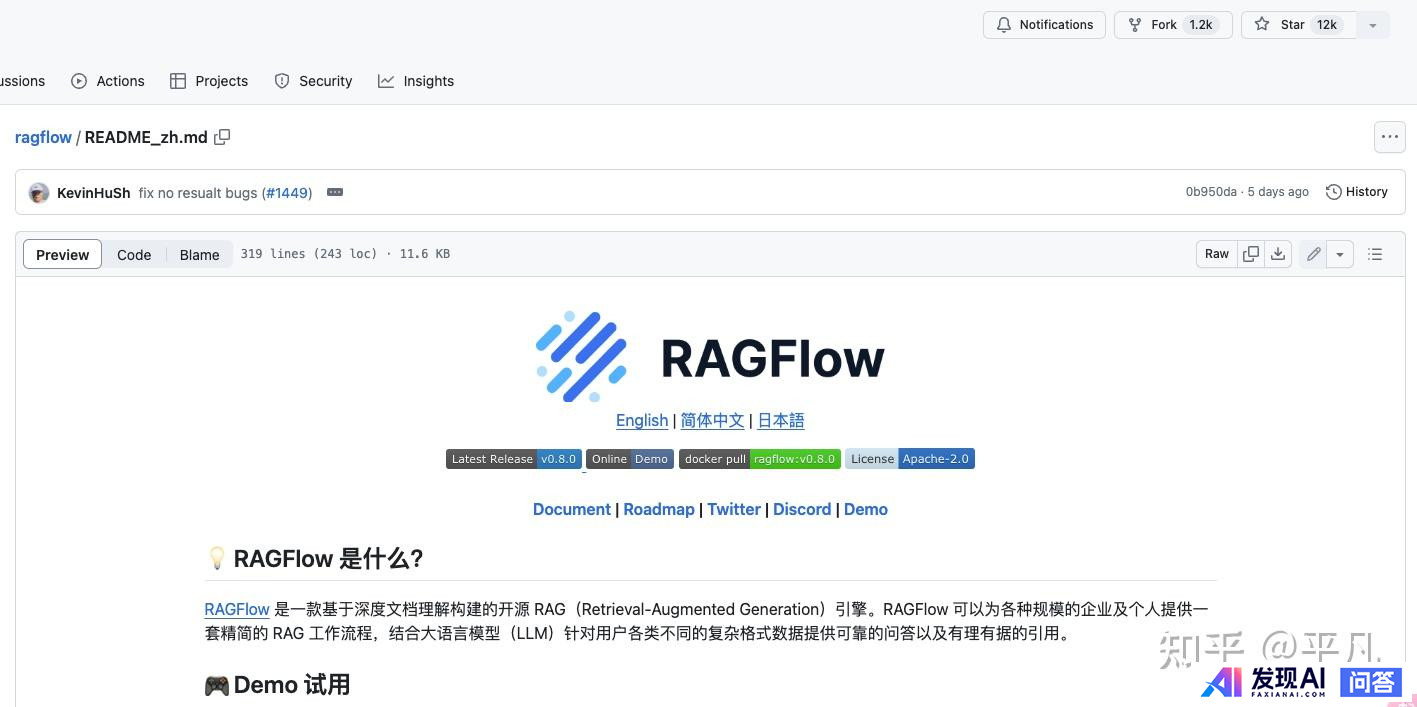The image size is (1417, 707).
Task: Select the Preview view tab
Action: pyautogui.click(x=63, y=255)
